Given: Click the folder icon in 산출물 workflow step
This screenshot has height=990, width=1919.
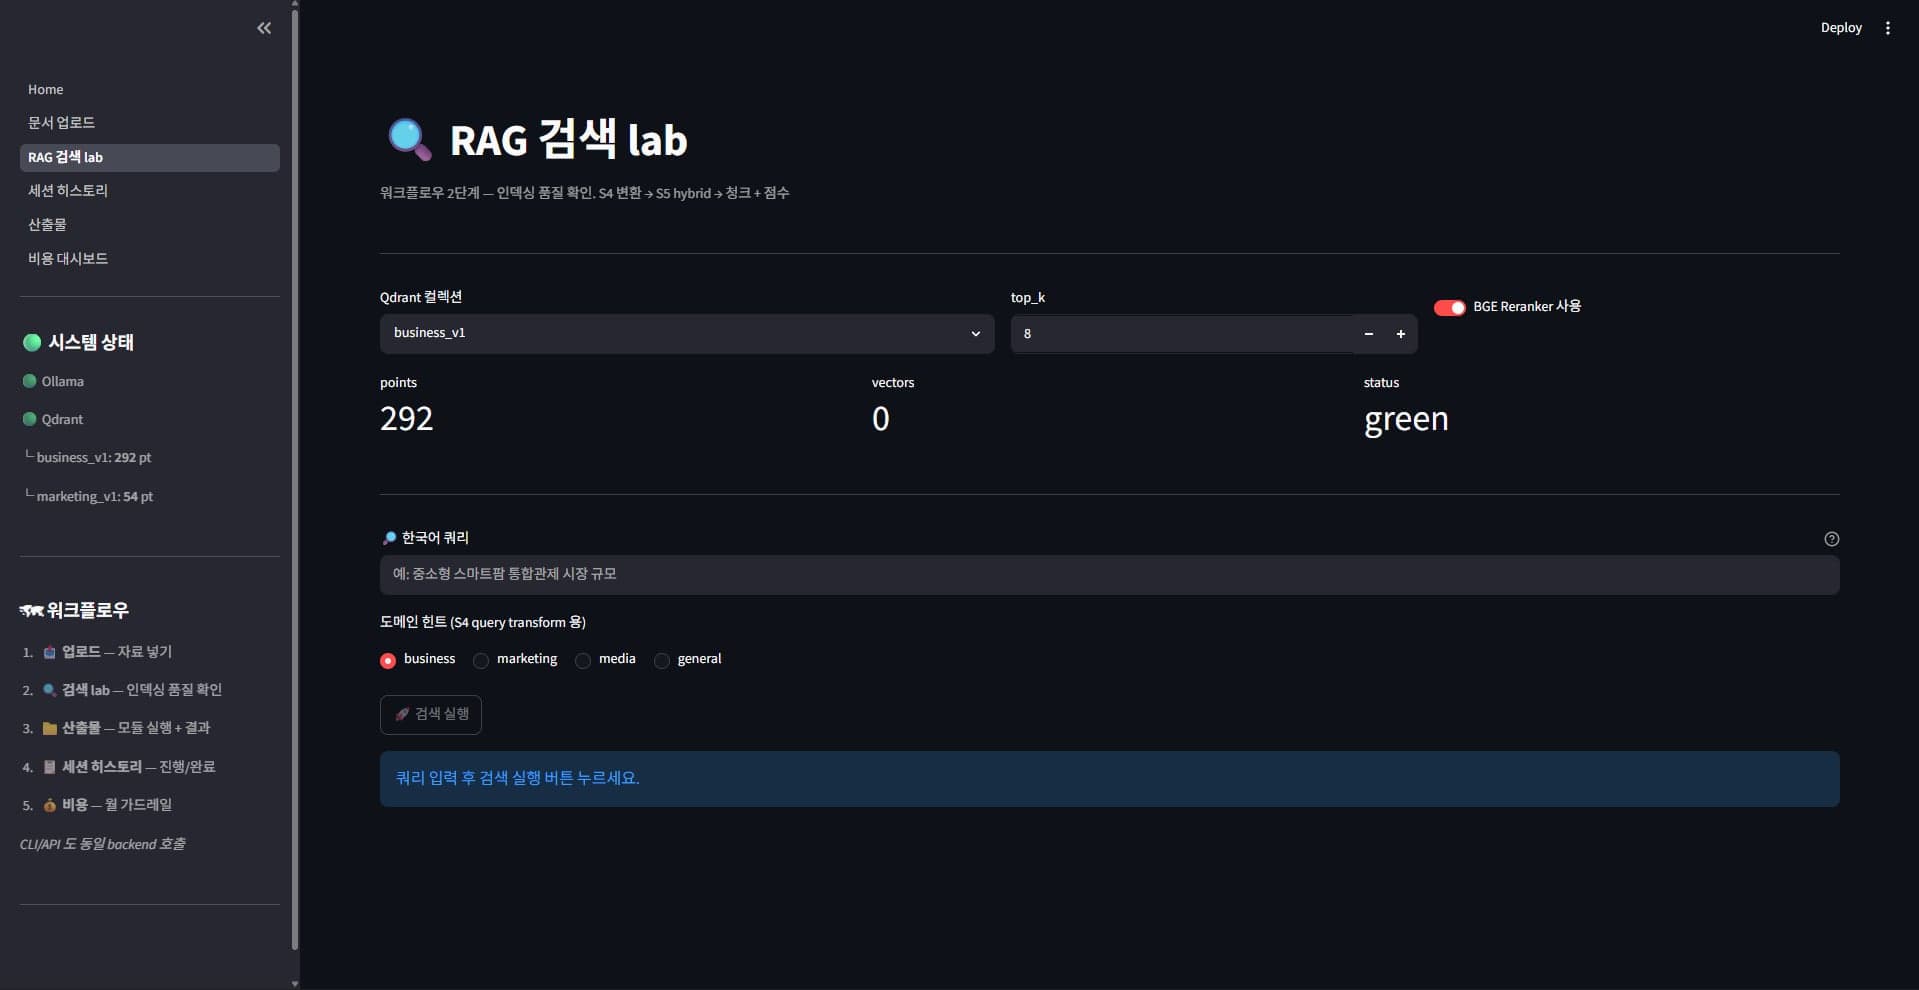Looking at the screenshot, I should coord(49,729).
